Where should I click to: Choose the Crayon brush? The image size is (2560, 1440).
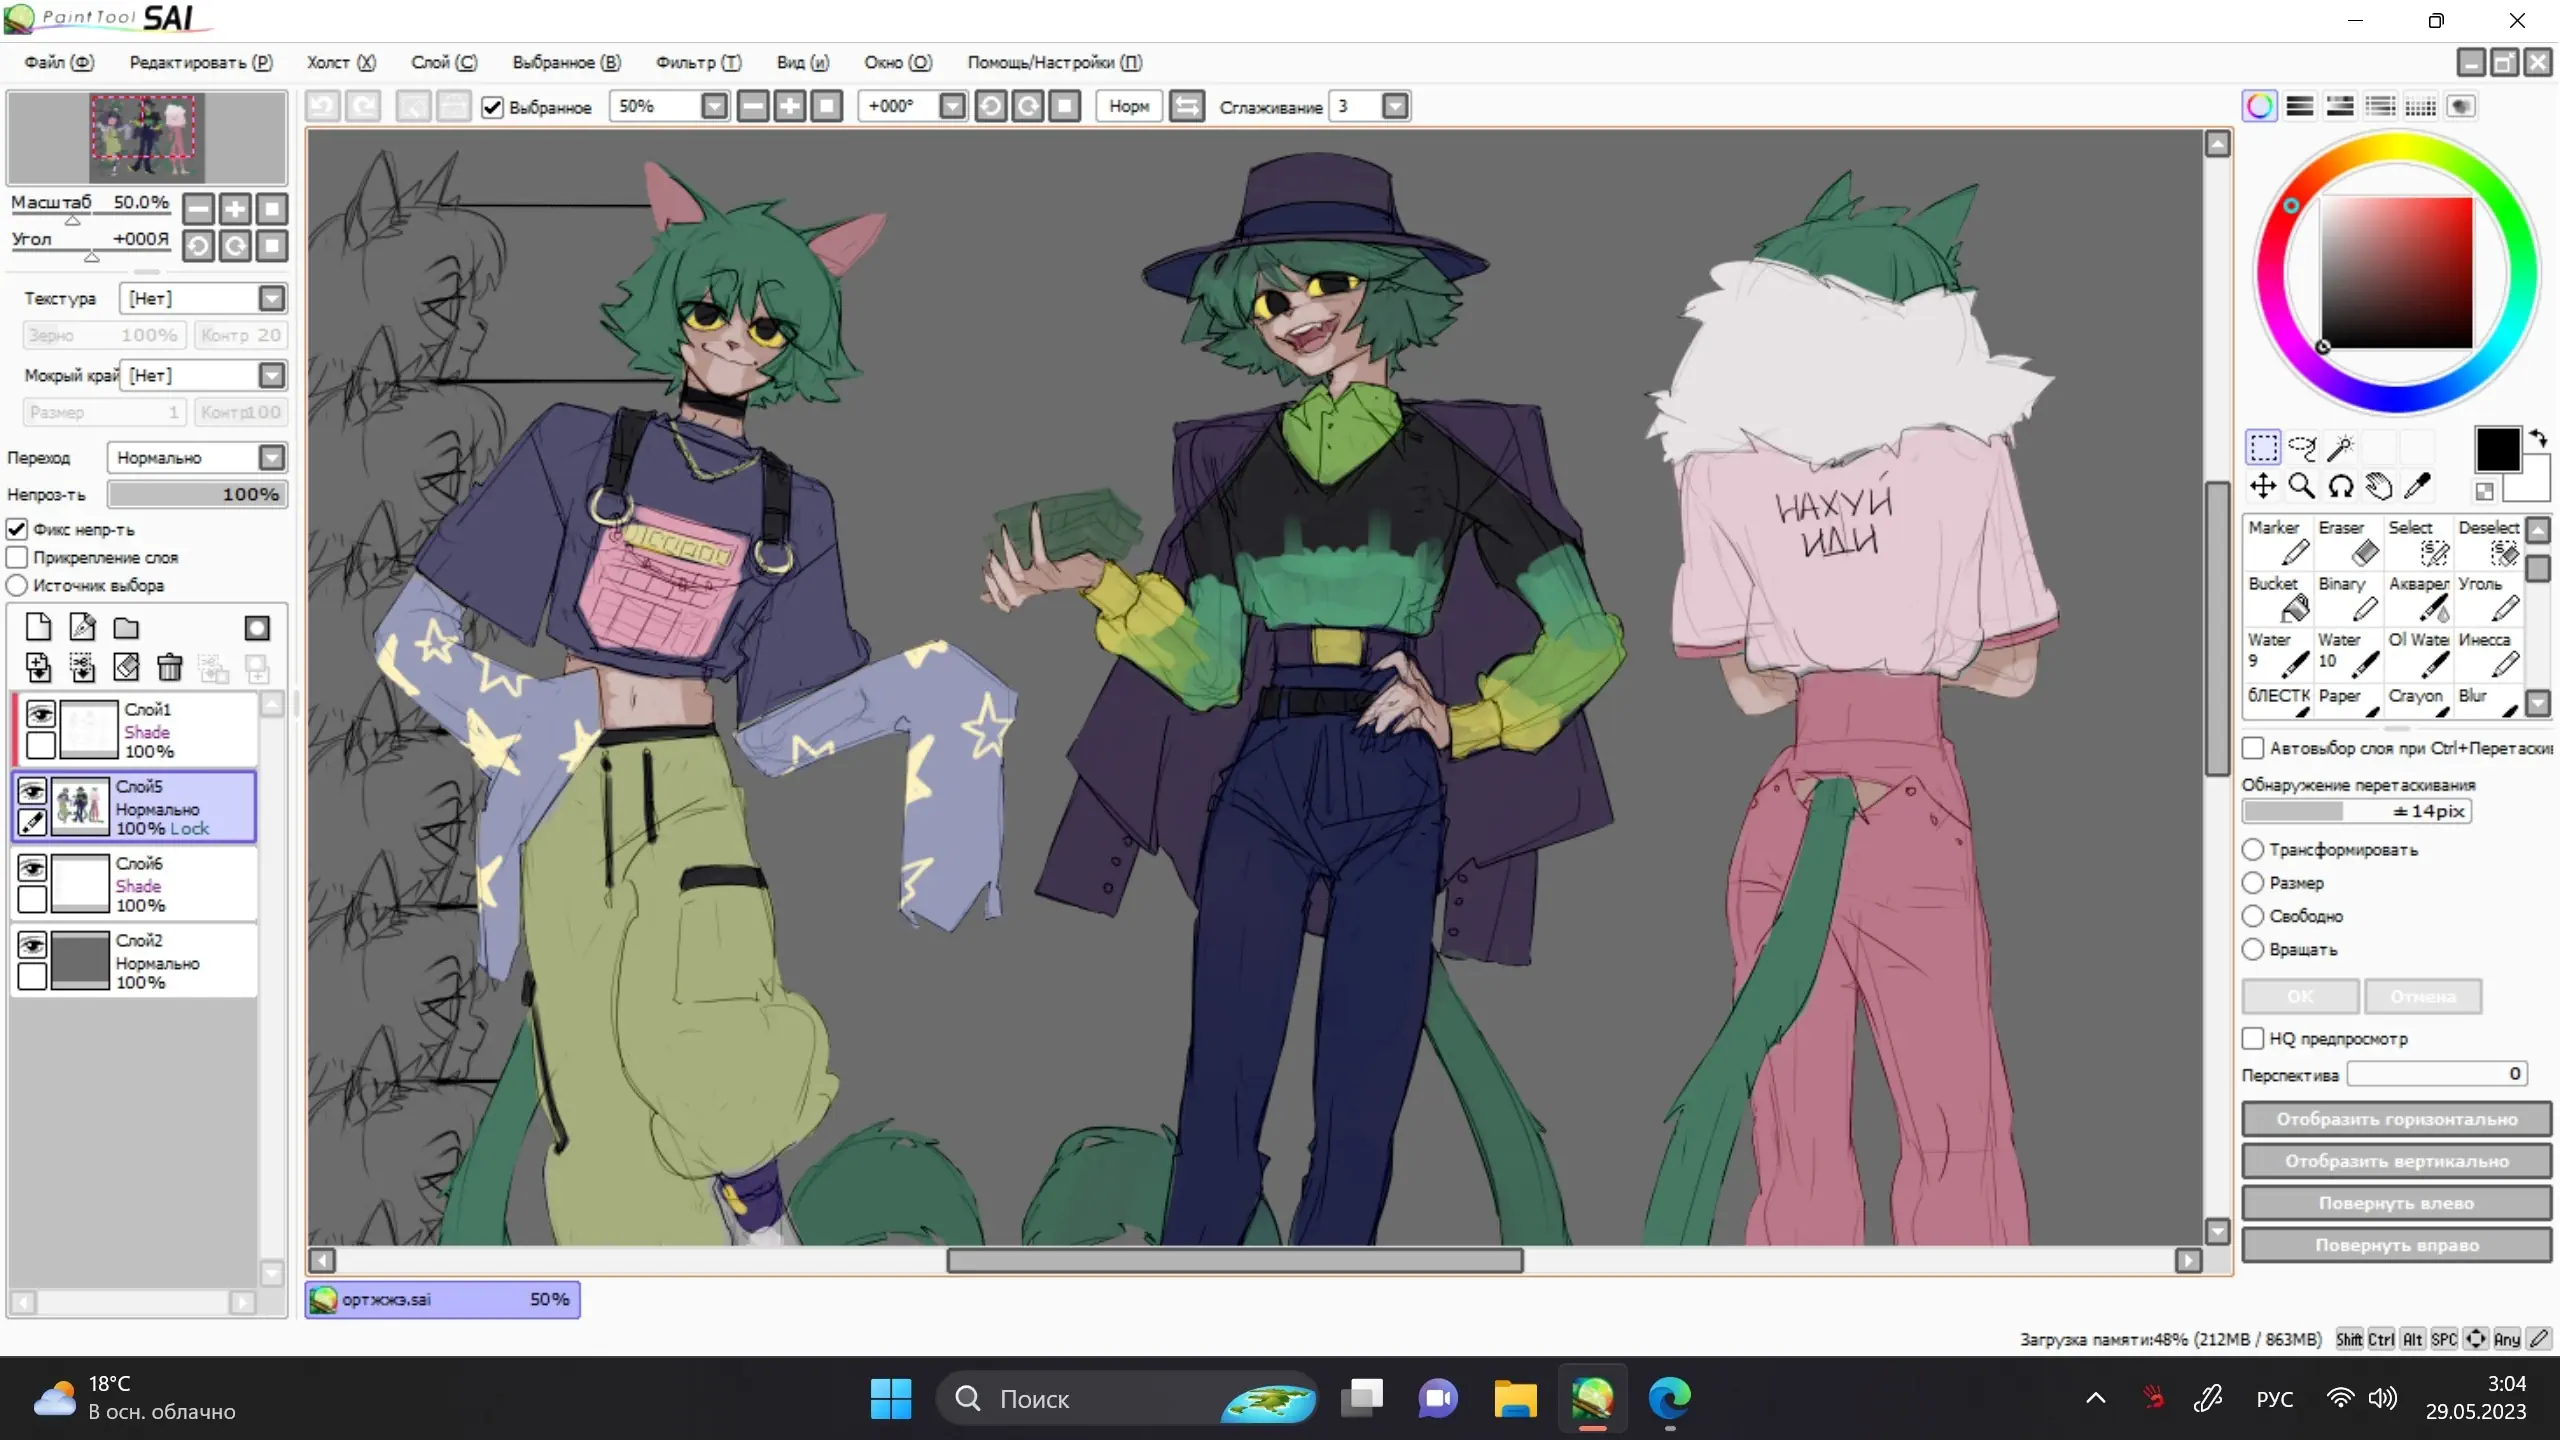pyautogui.click(x=2420, y=701)
